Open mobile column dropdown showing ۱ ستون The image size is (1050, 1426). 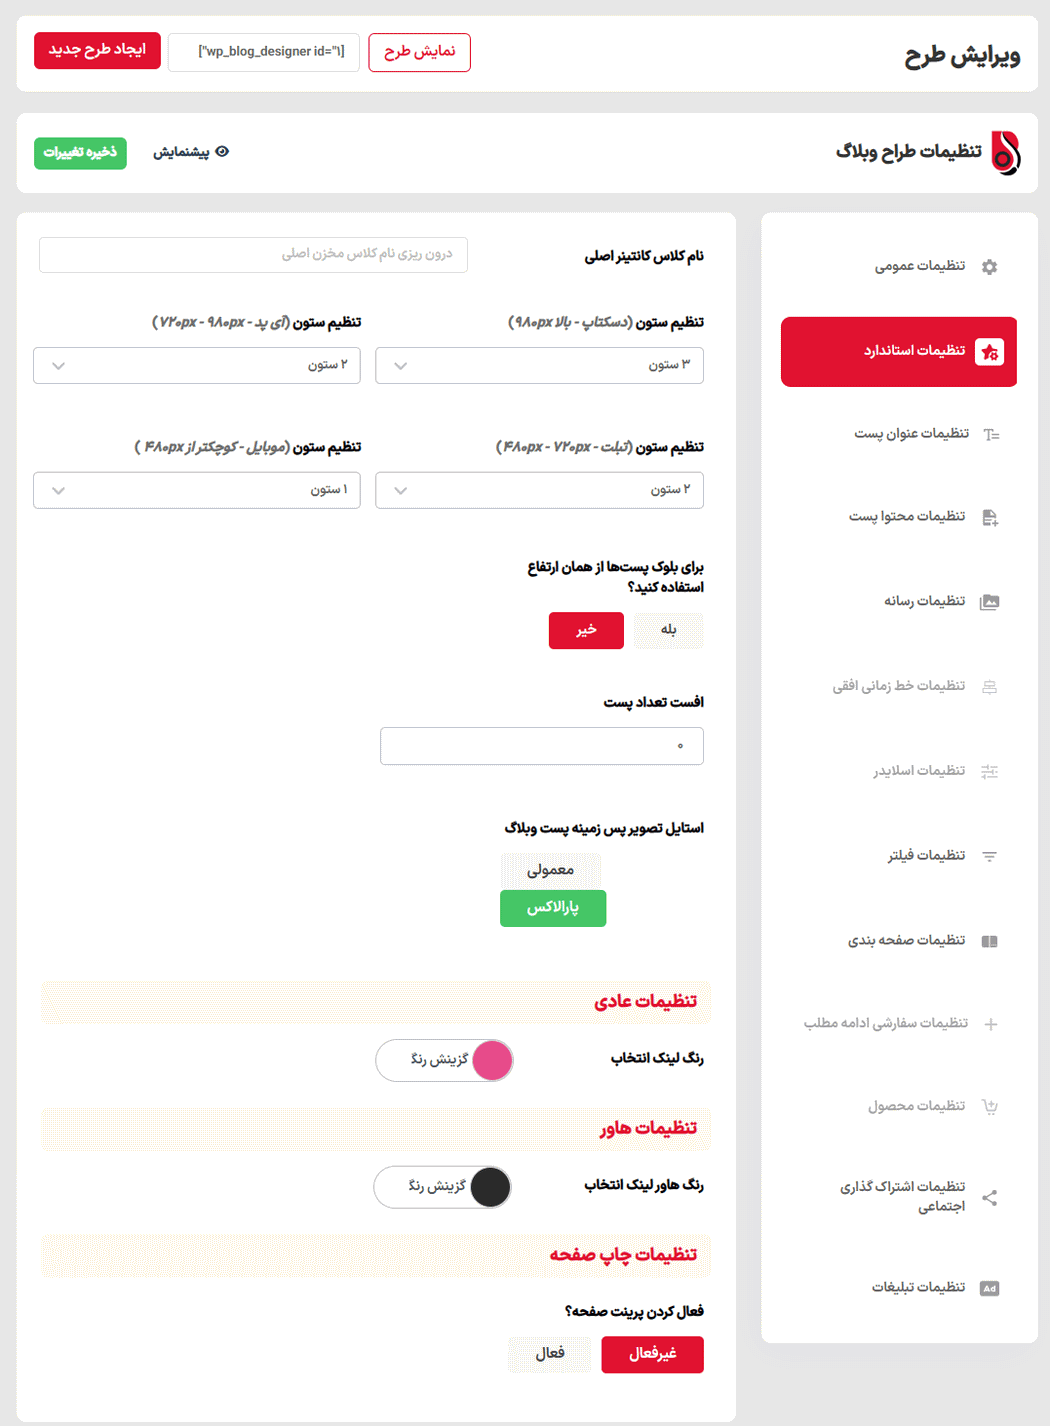[x=197, y=490]
